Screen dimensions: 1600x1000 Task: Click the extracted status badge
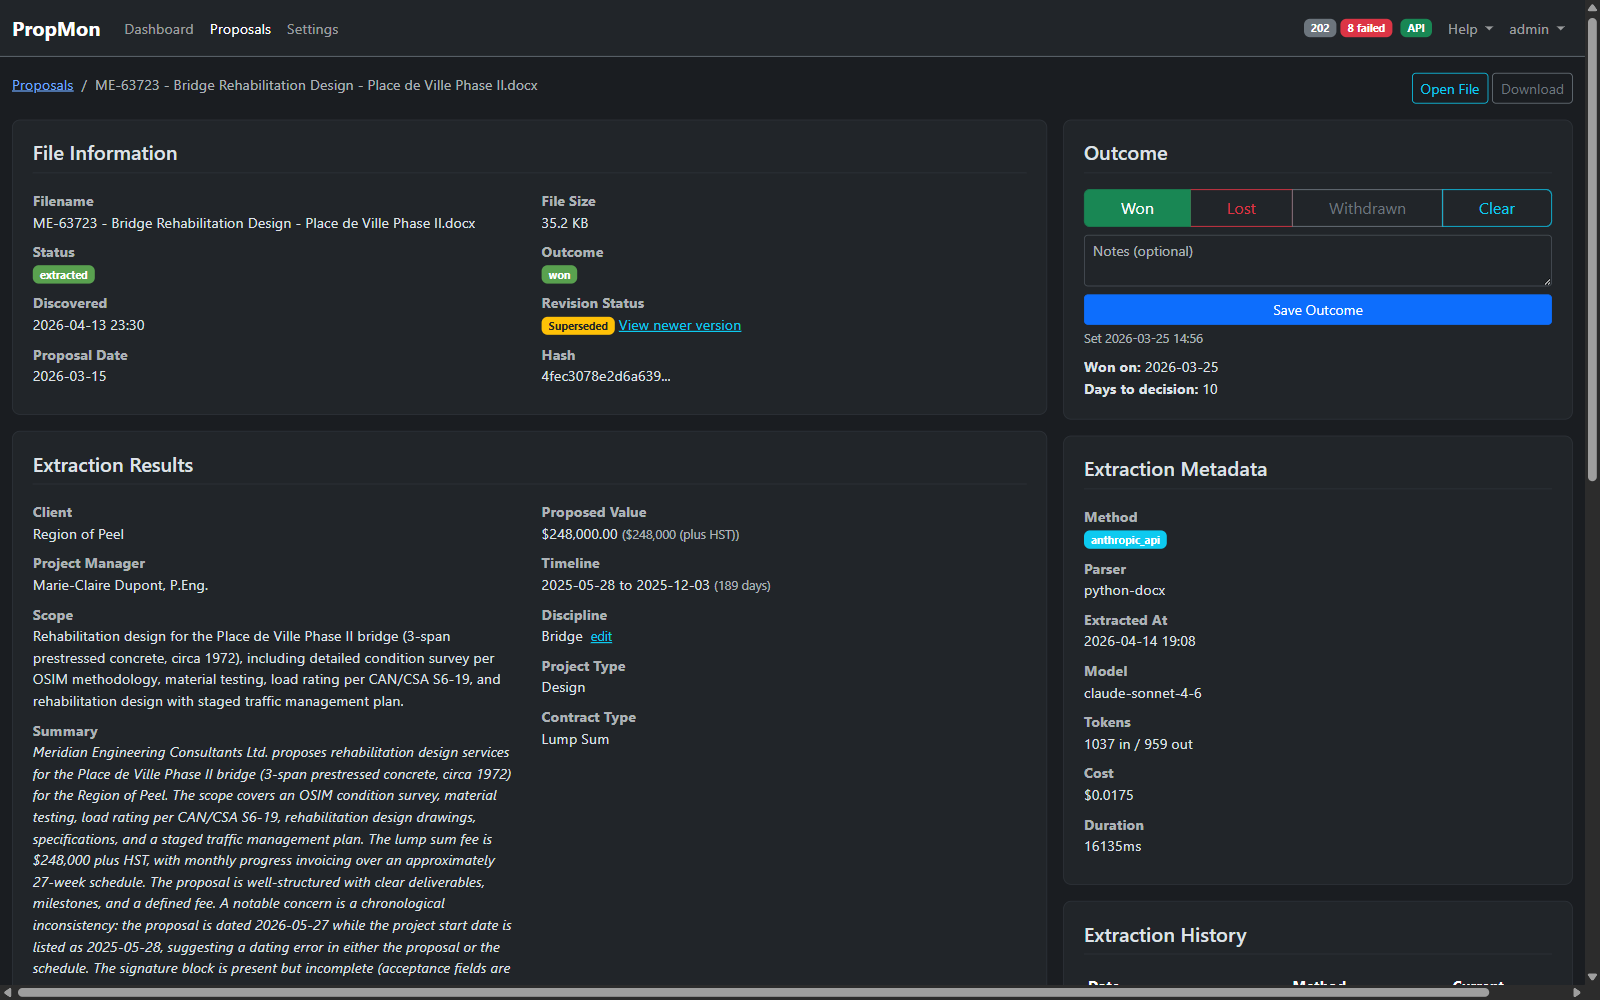[x=63, y=274]
